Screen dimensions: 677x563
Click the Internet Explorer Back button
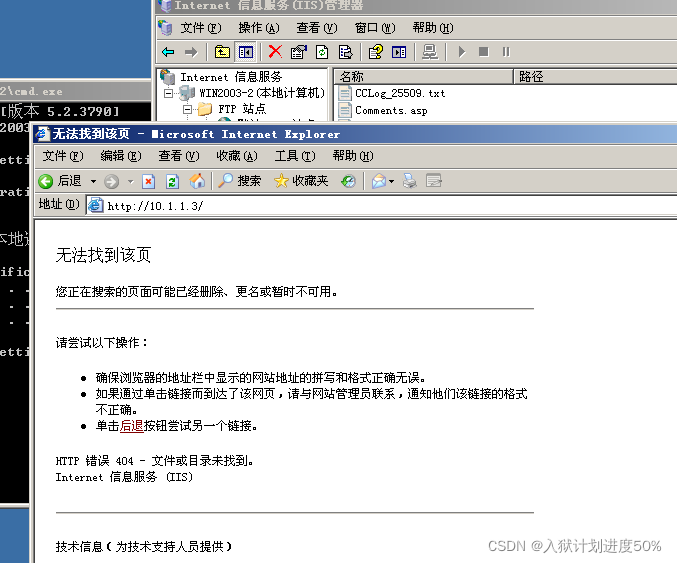point(60,181)
